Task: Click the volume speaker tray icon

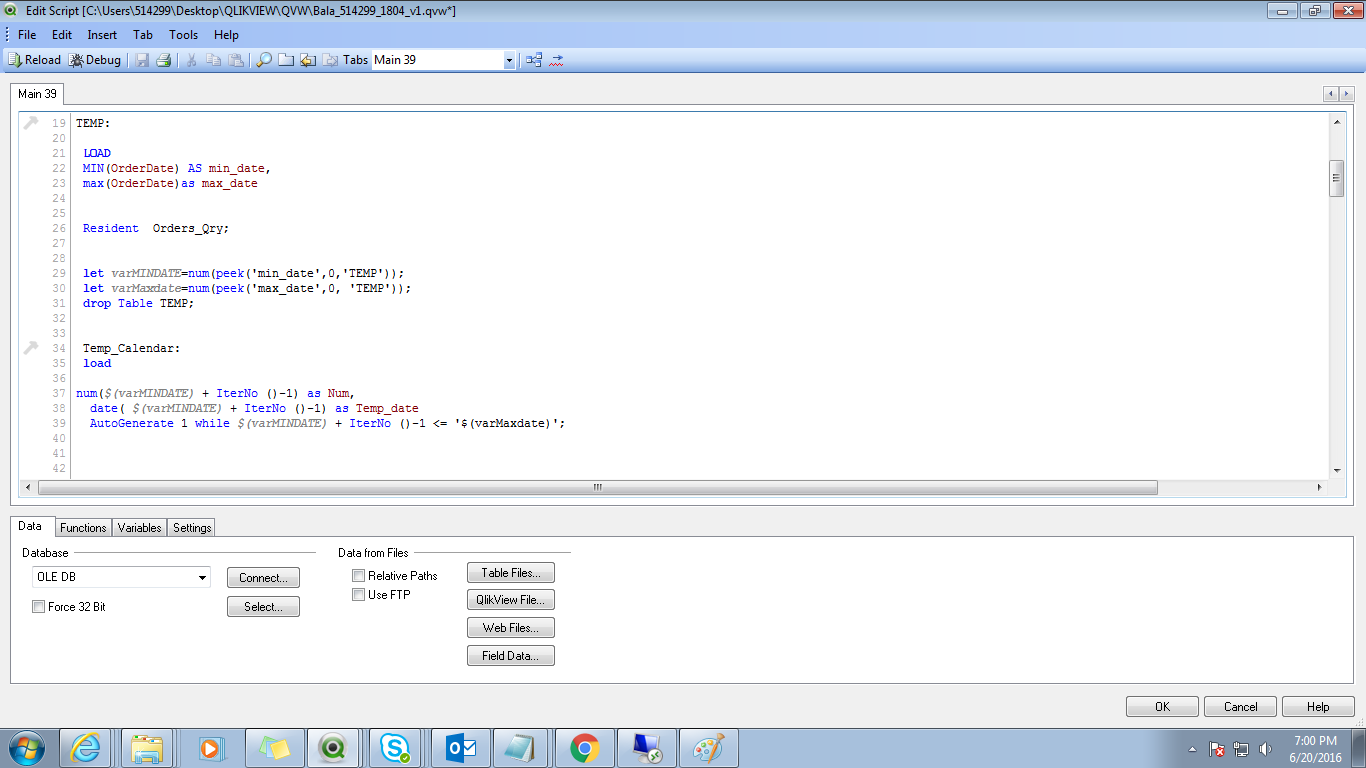Action: pos(1265,749)
